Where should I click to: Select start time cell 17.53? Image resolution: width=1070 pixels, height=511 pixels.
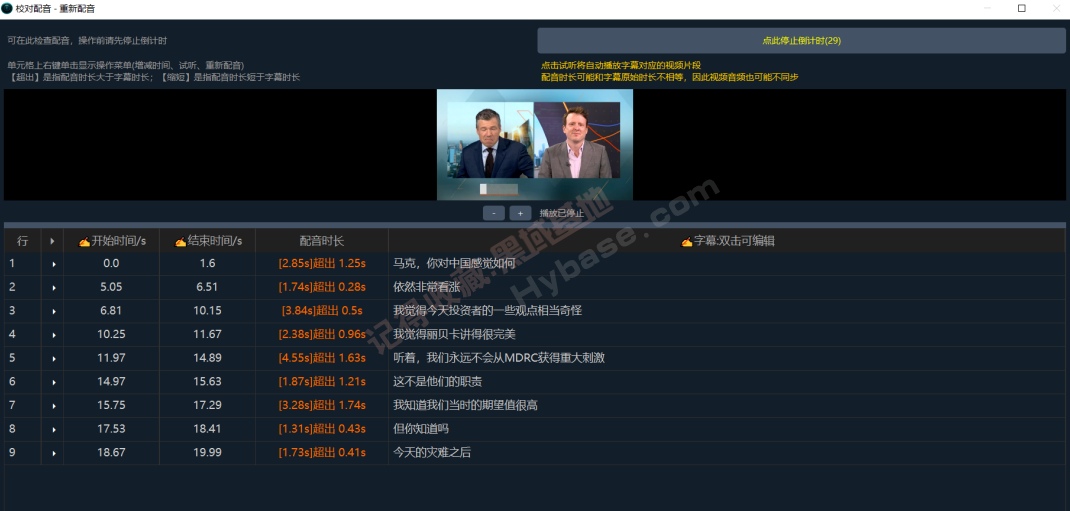pos(111,429)
